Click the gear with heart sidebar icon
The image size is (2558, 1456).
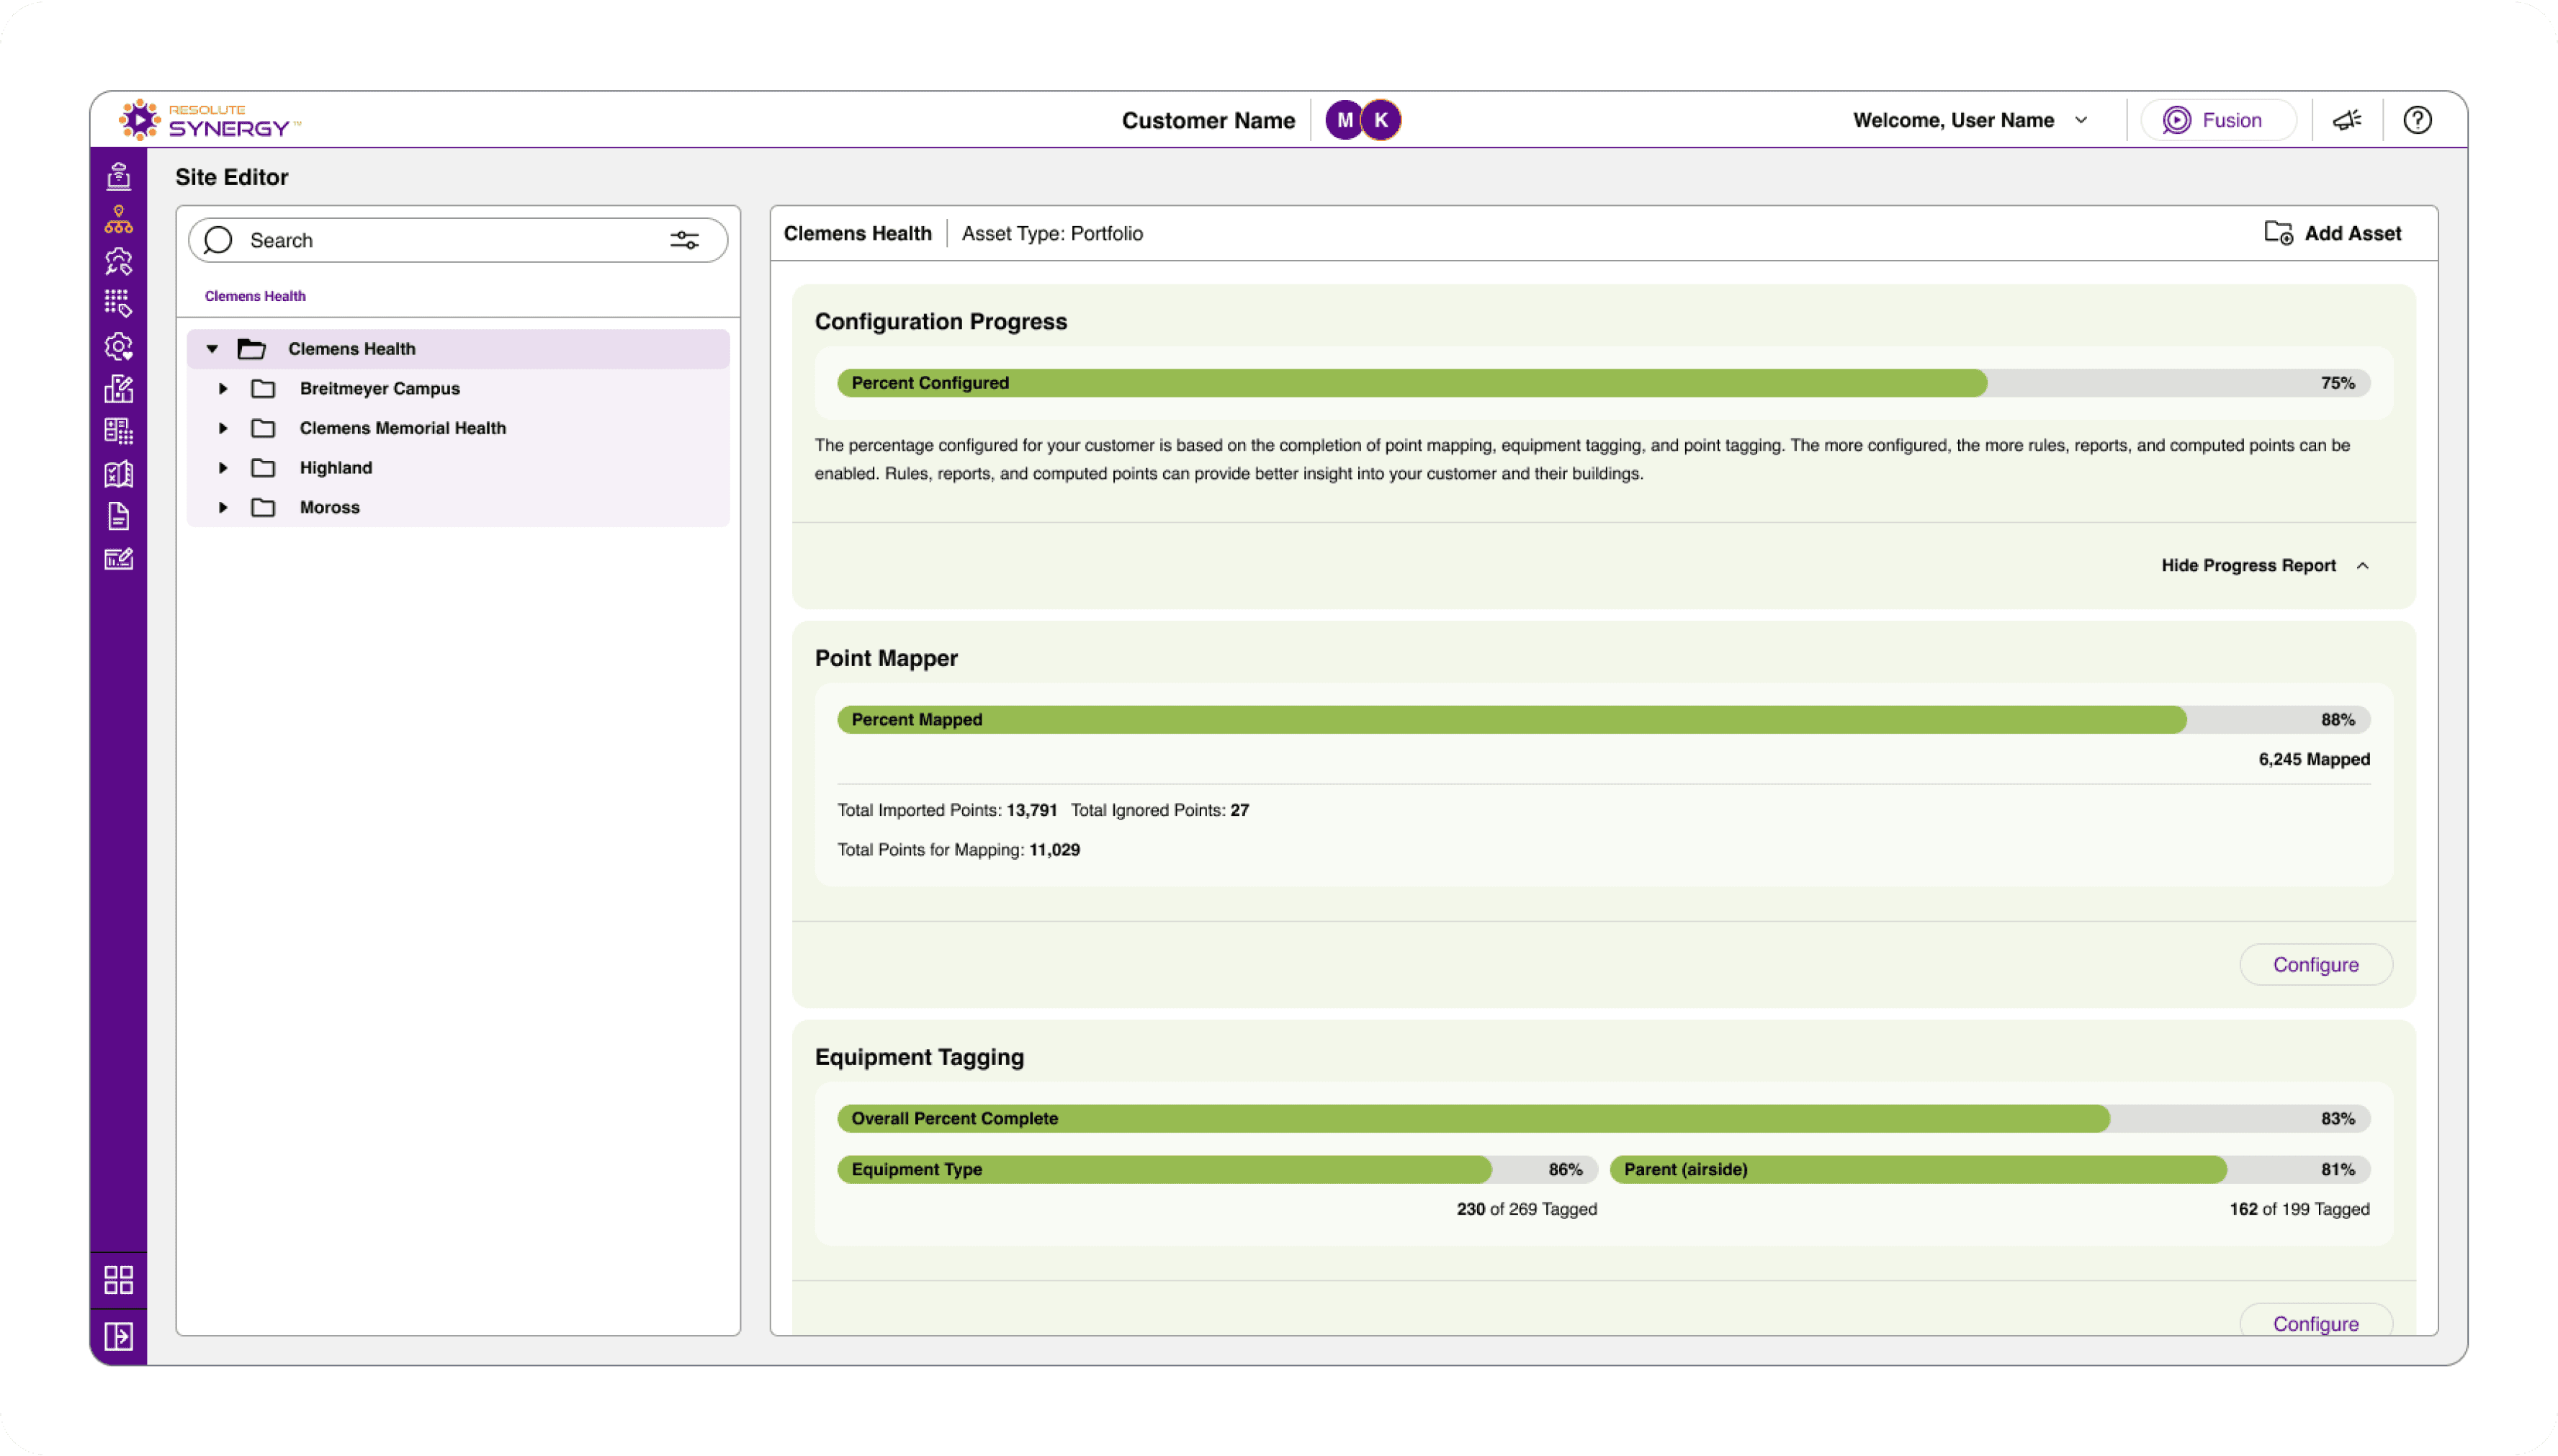pos(118,346)
